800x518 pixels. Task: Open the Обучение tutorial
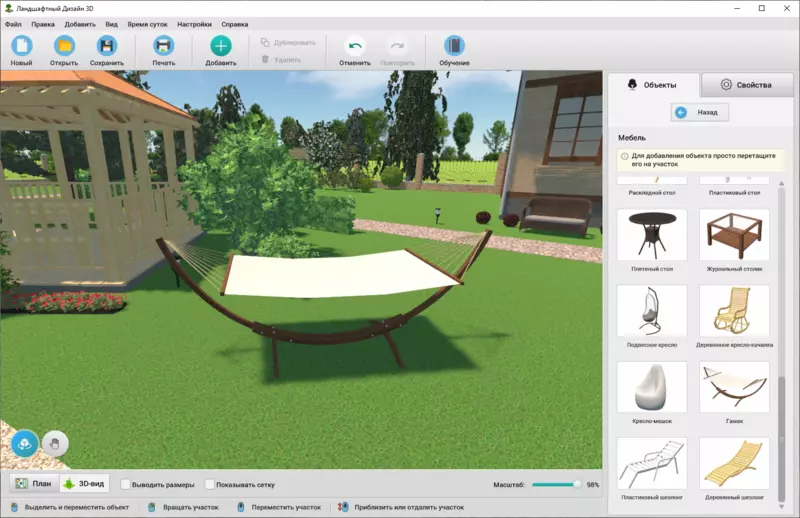coord(454,51)
